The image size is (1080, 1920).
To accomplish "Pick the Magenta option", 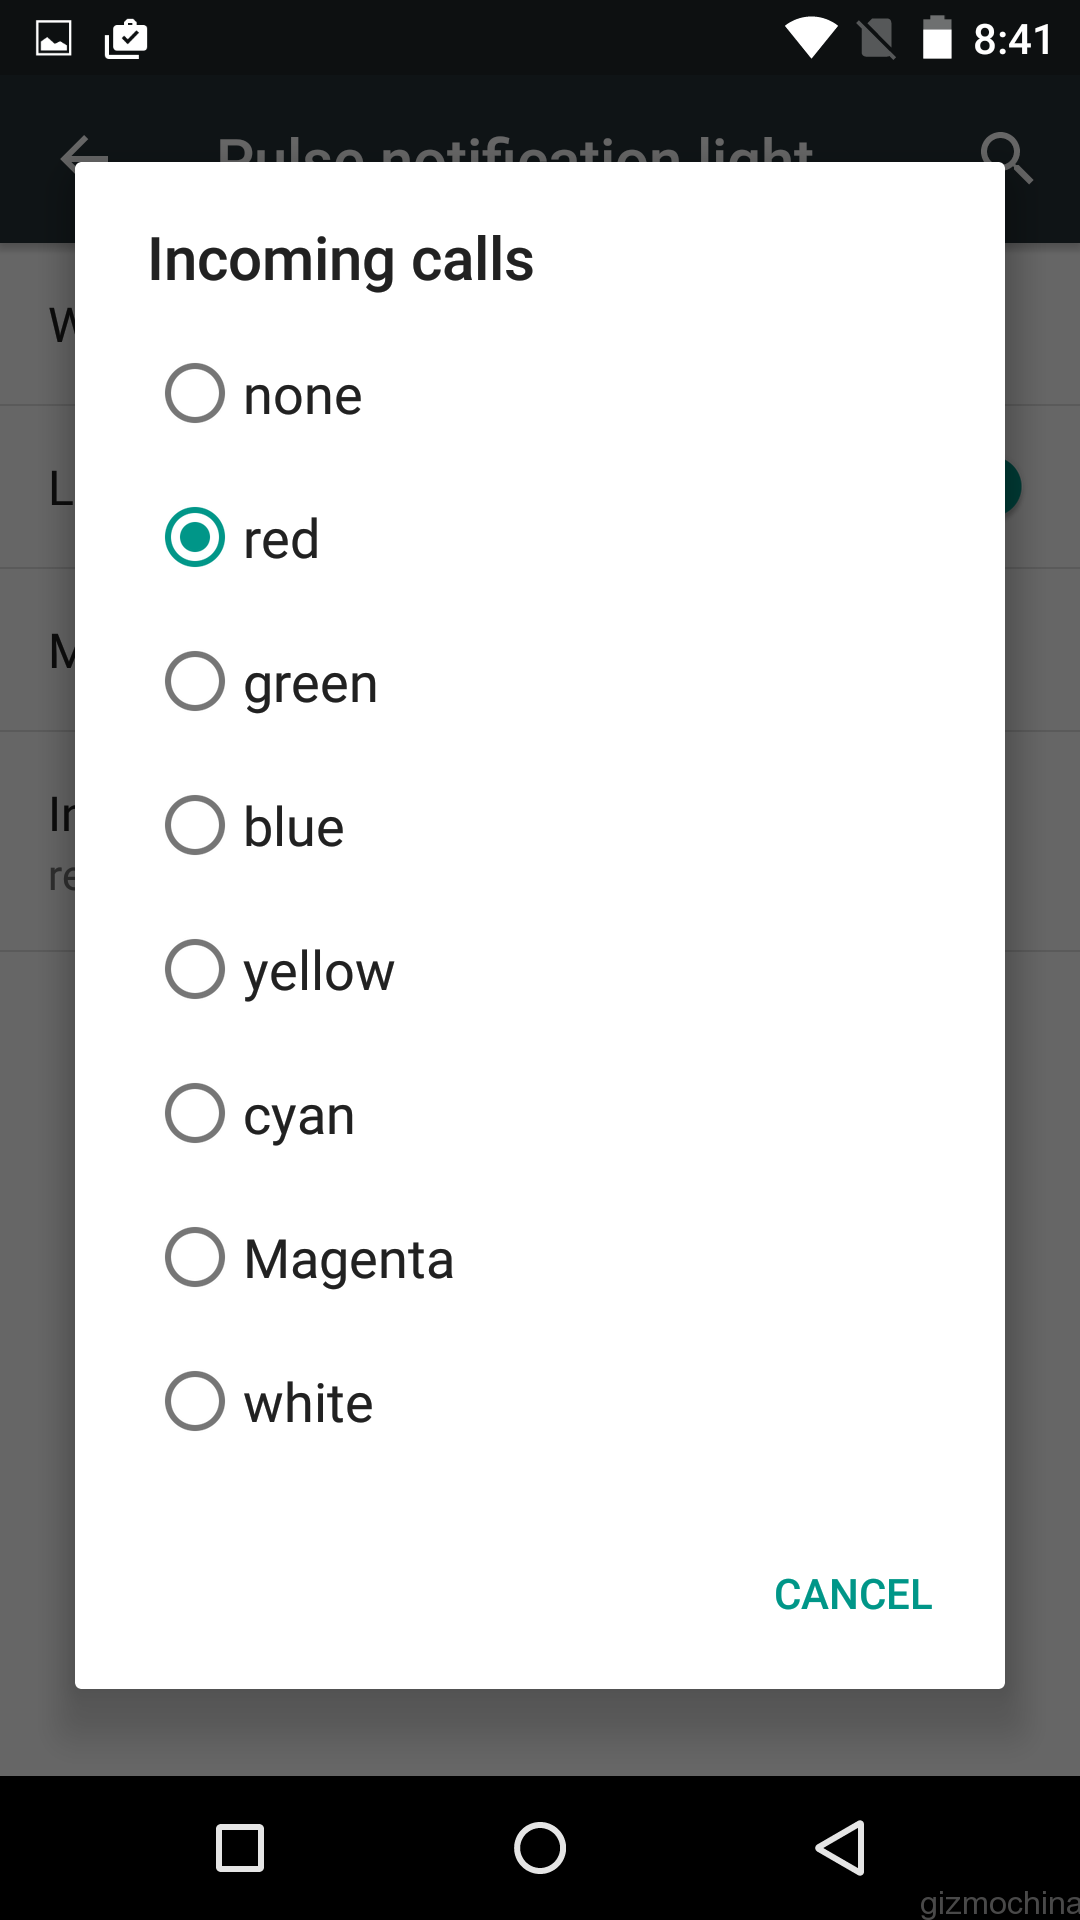I will 195,1257.
